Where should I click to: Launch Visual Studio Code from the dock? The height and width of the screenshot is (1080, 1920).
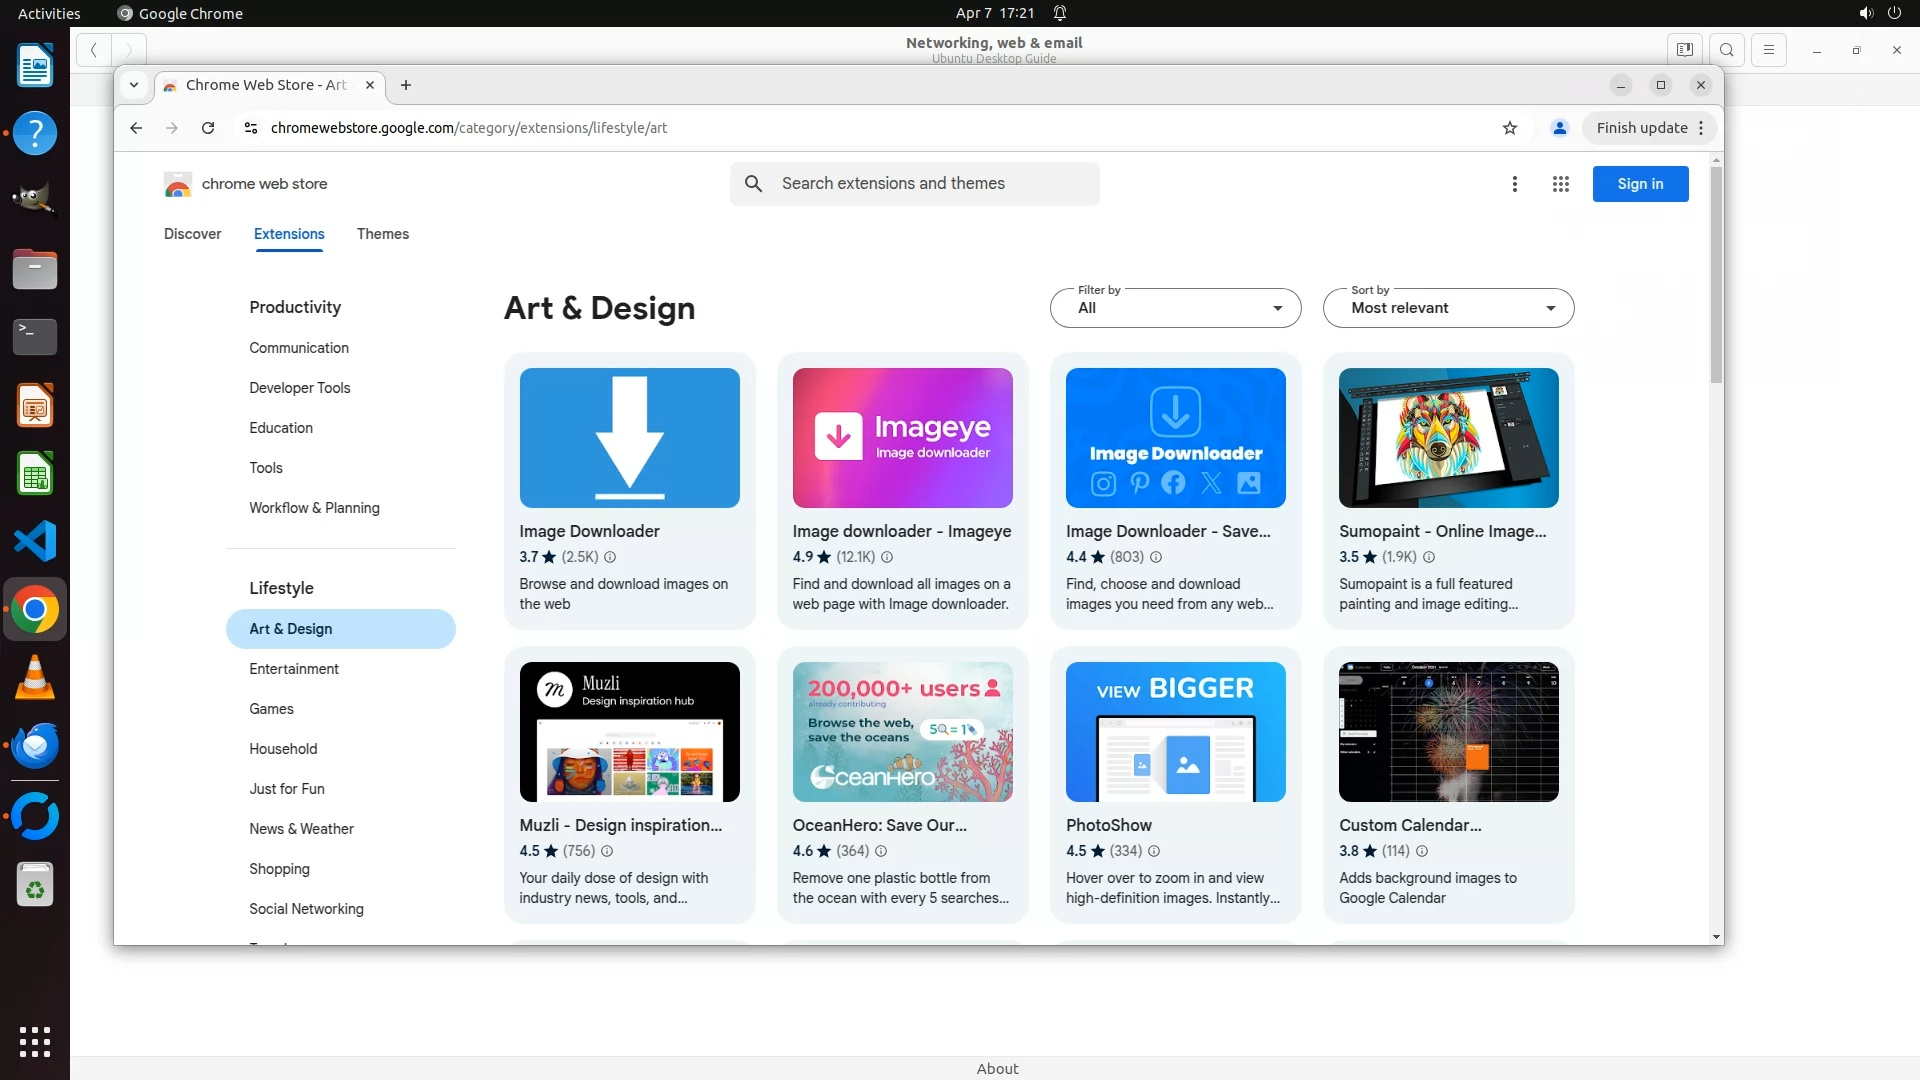[x=35, y=541]
